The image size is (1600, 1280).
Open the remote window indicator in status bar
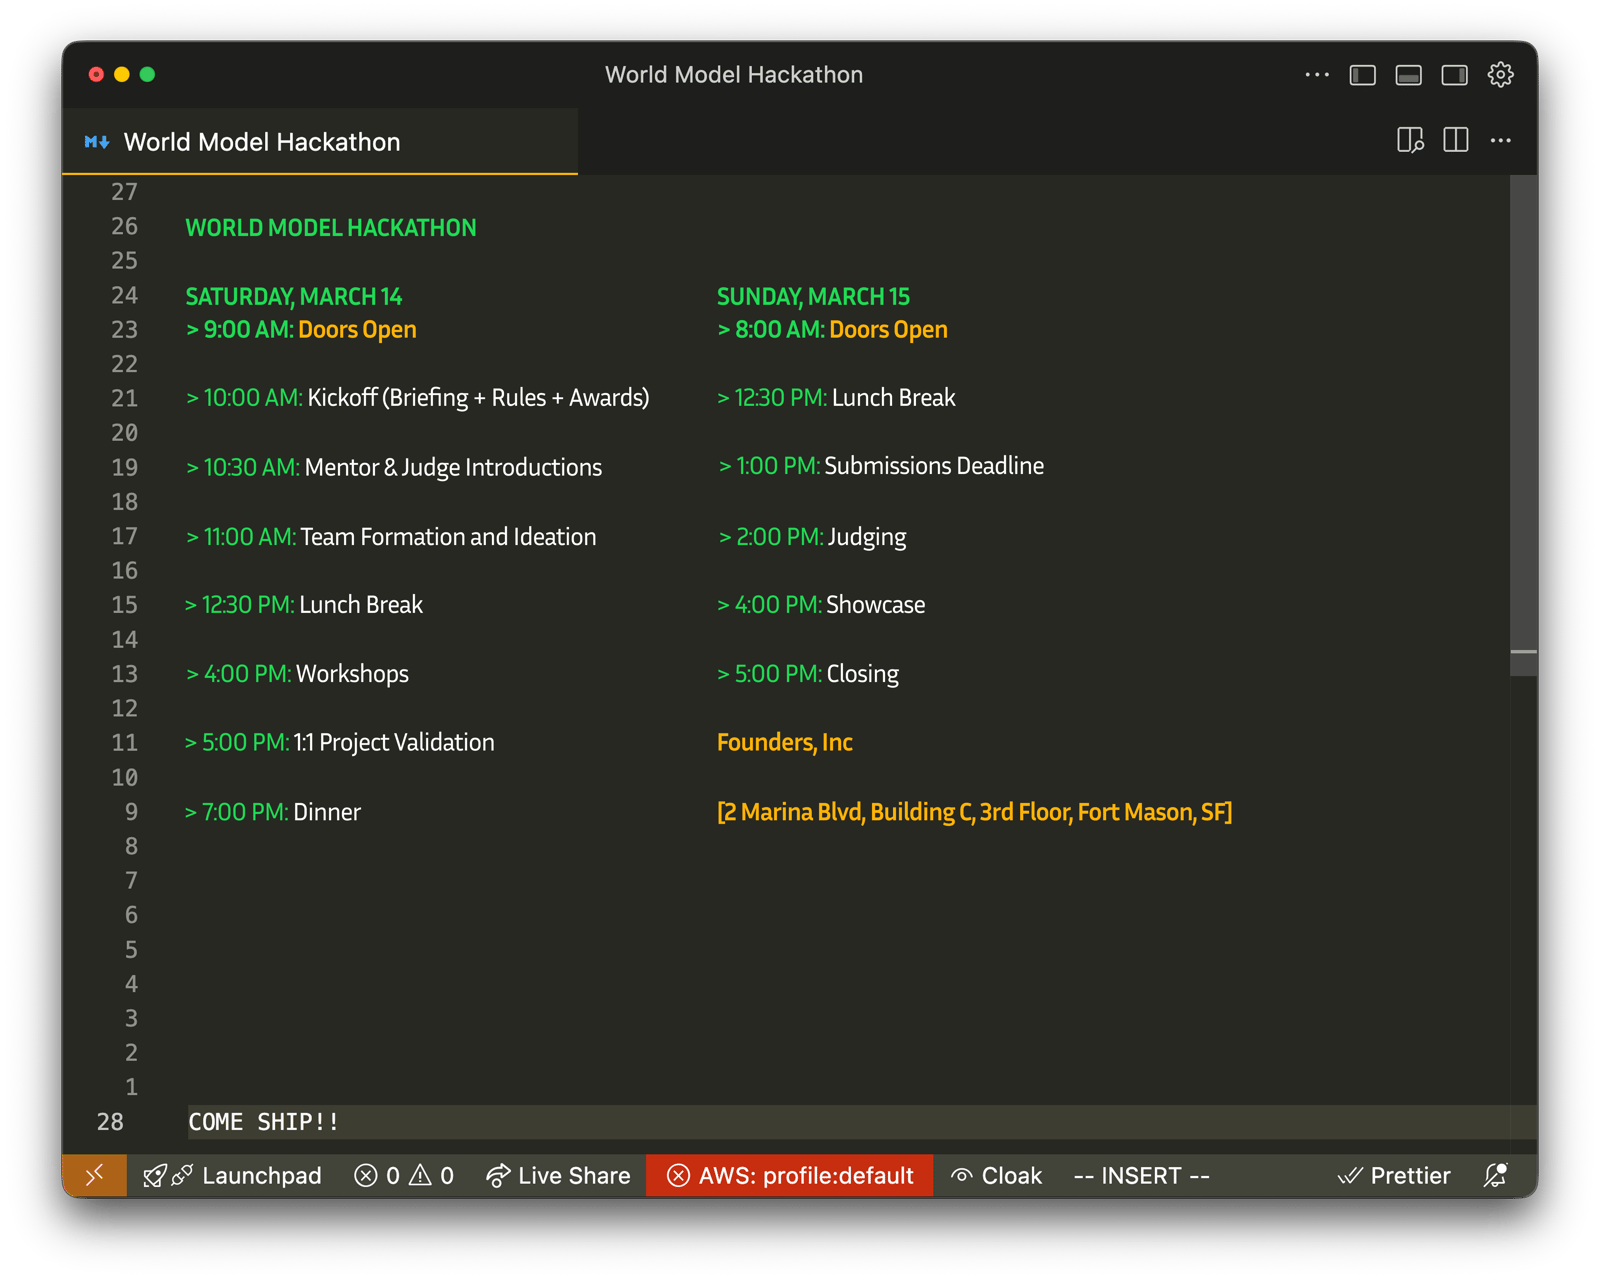95,1175
